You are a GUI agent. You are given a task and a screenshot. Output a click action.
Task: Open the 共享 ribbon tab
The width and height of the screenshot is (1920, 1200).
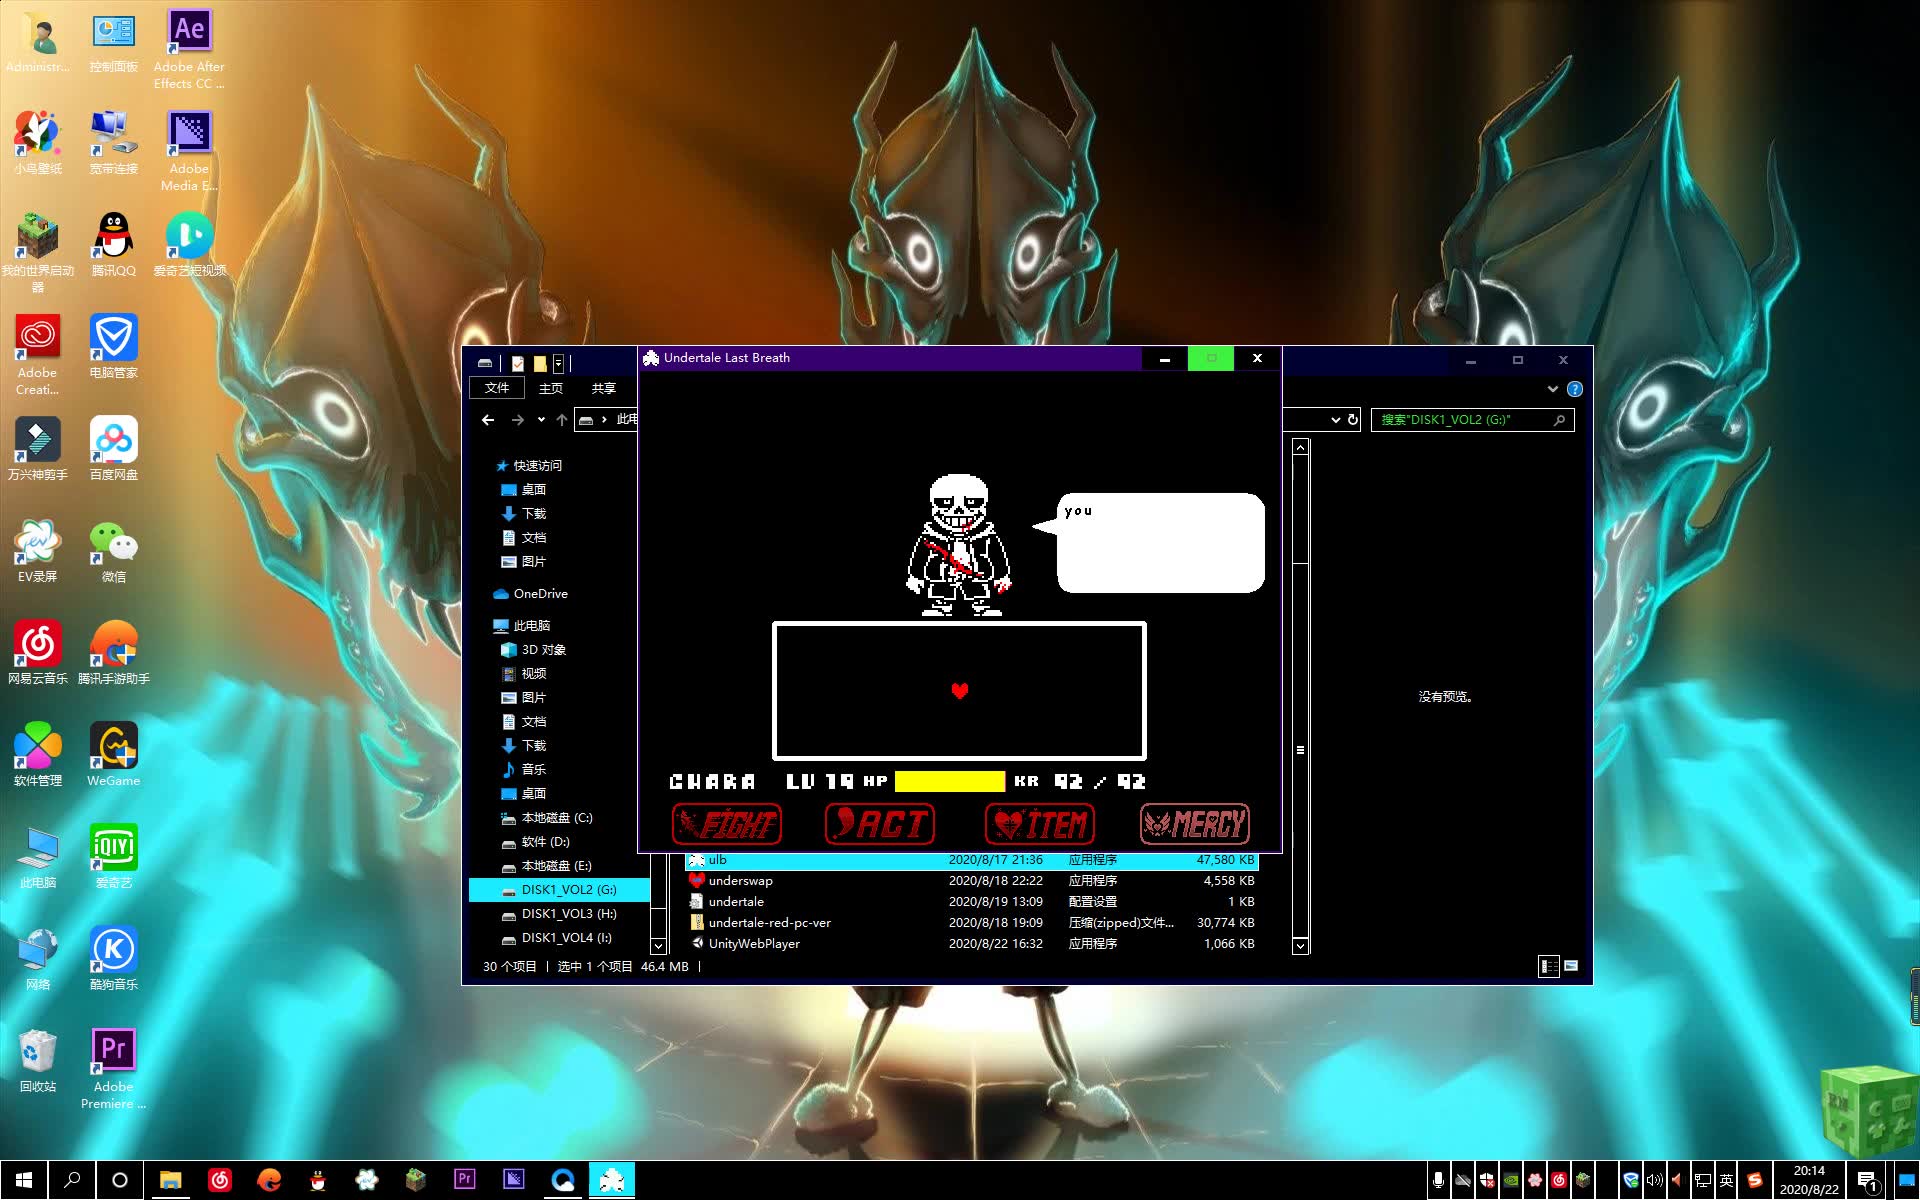(603, 388)
